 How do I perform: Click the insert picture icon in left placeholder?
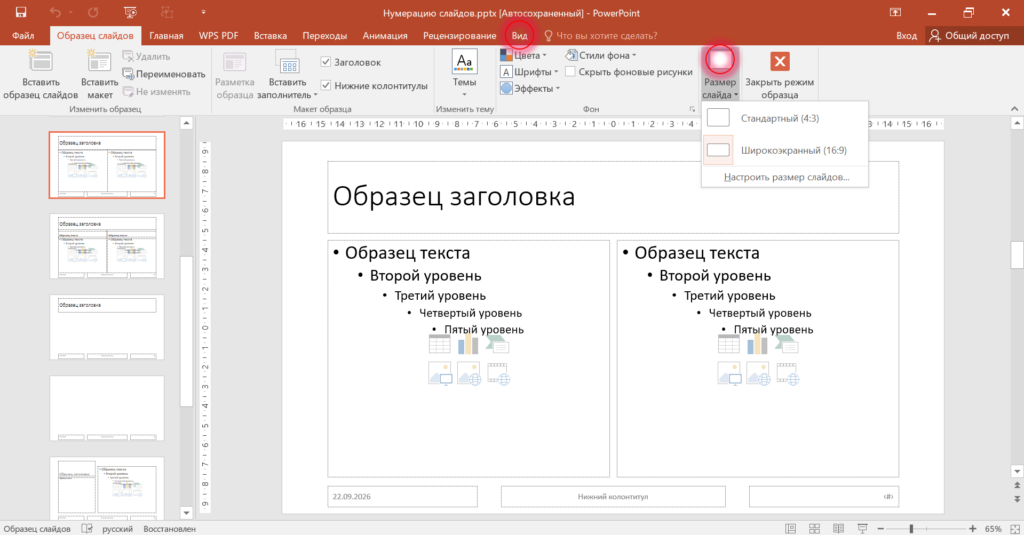(440, 374)
